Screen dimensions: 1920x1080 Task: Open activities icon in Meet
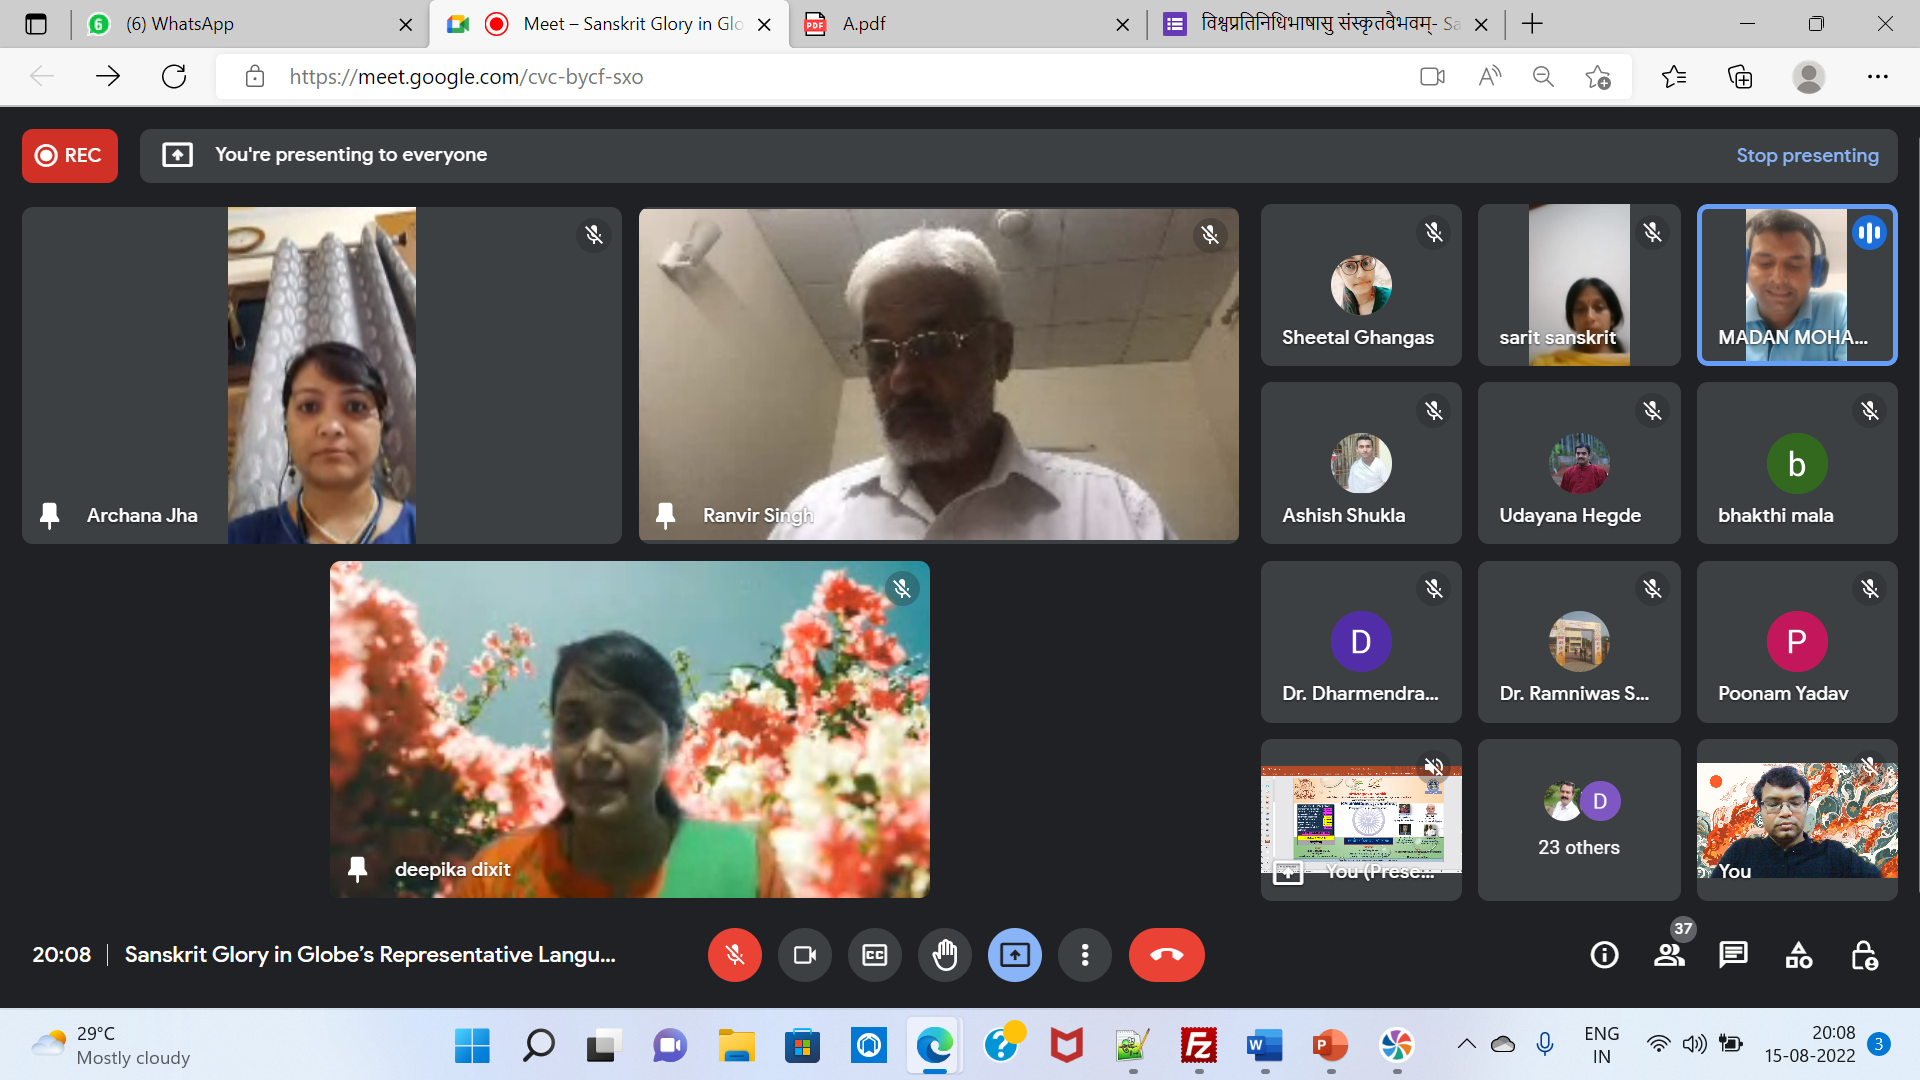[x=1798, y=955]
